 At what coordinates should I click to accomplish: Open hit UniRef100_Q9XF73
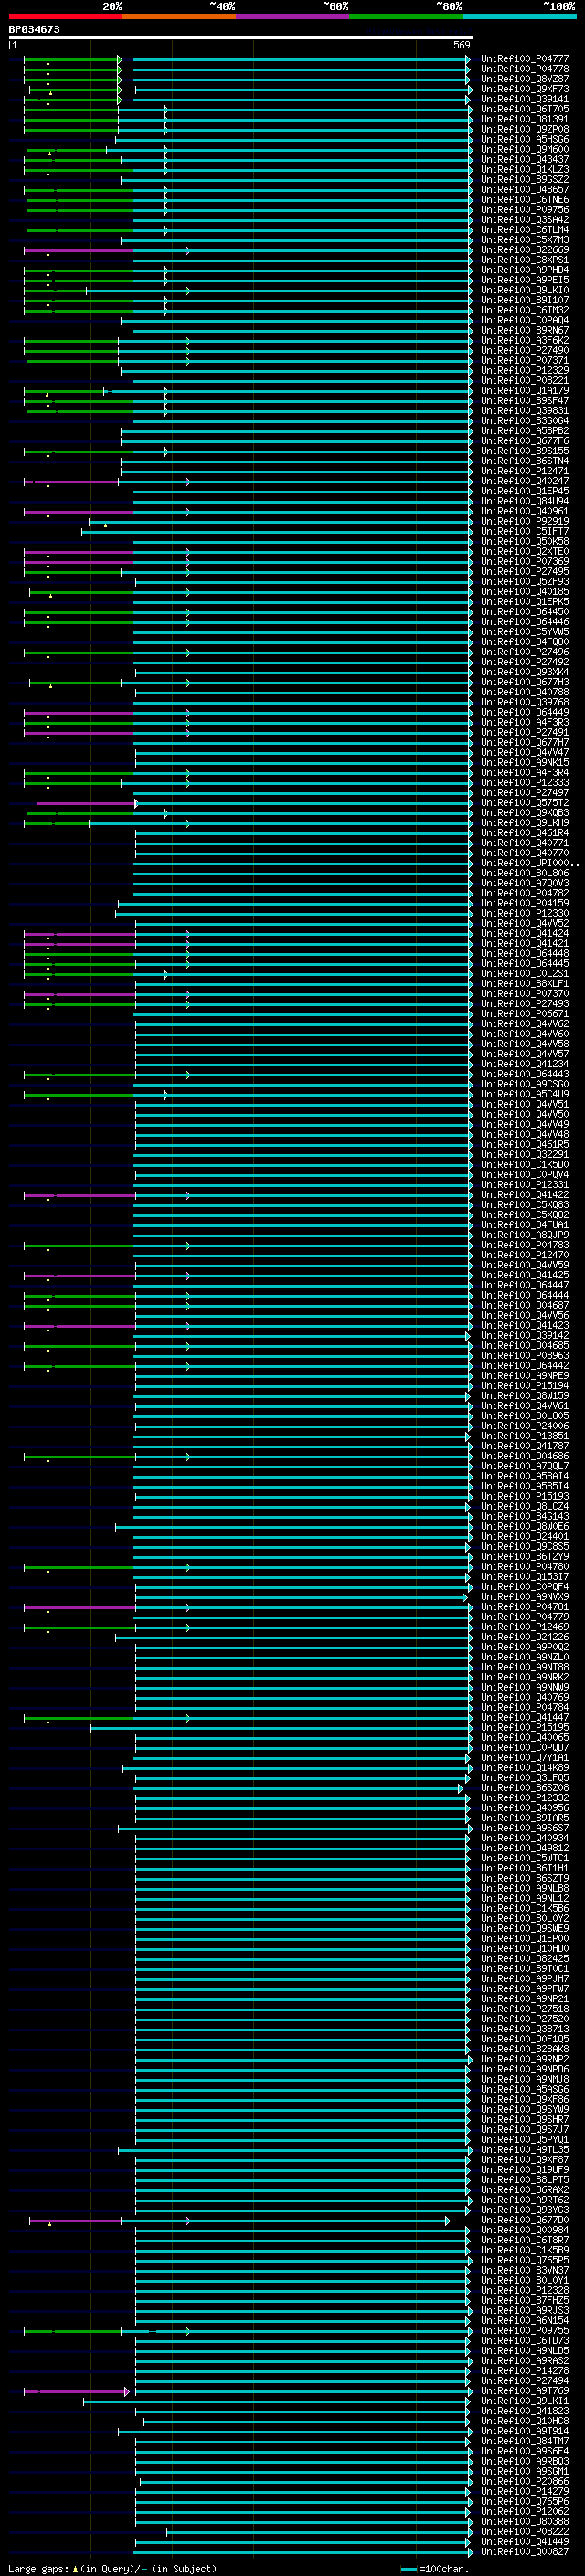pos(525,89)
